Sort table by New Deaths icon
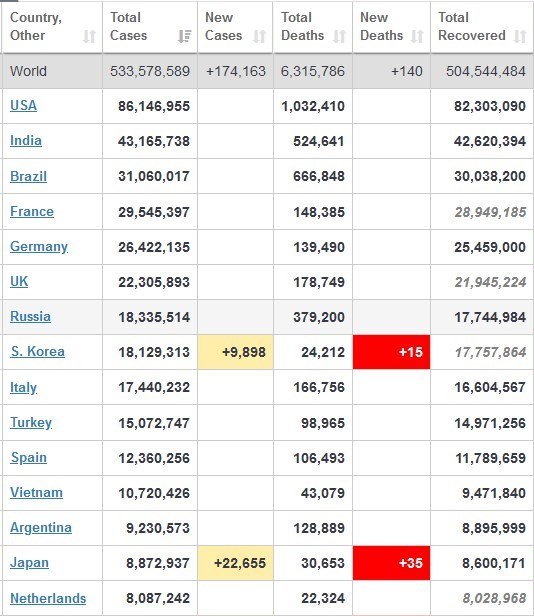534x616 pixels. point(417,36)
